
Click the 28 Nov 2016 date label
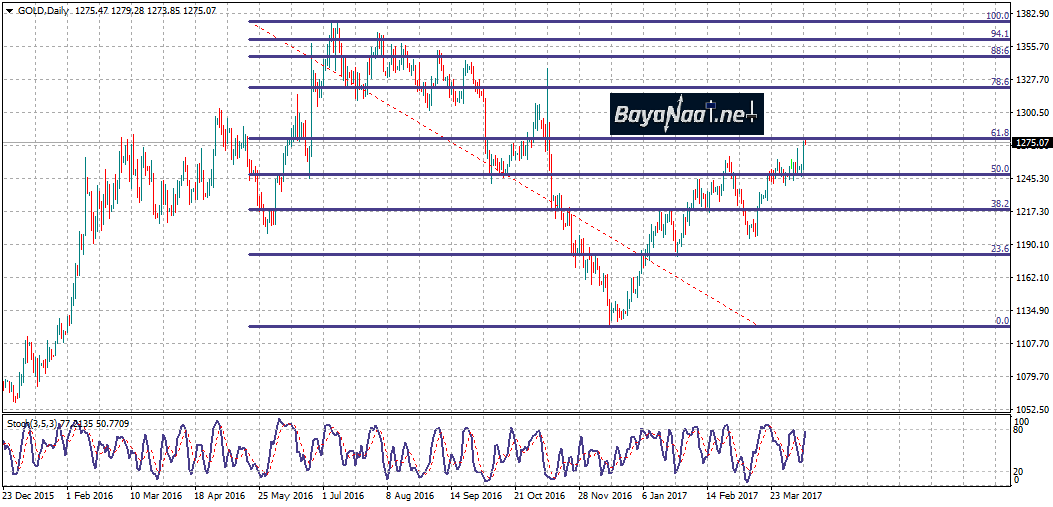tap(604, 495)
